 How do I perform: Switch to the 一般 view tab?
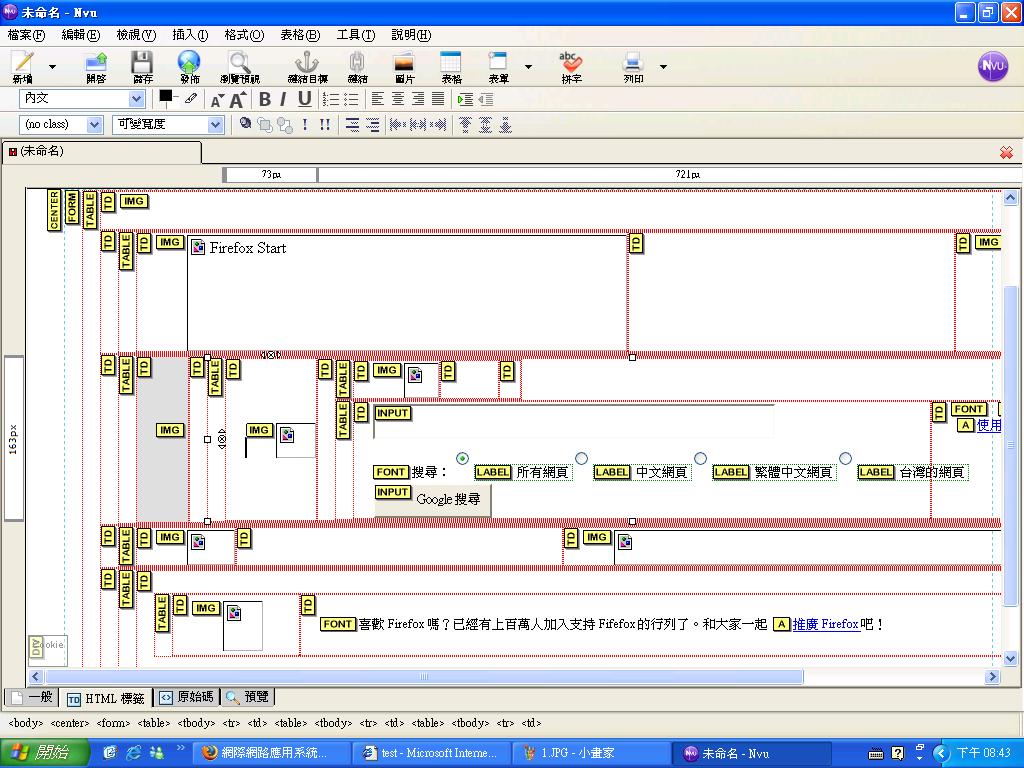coord(31,697)
